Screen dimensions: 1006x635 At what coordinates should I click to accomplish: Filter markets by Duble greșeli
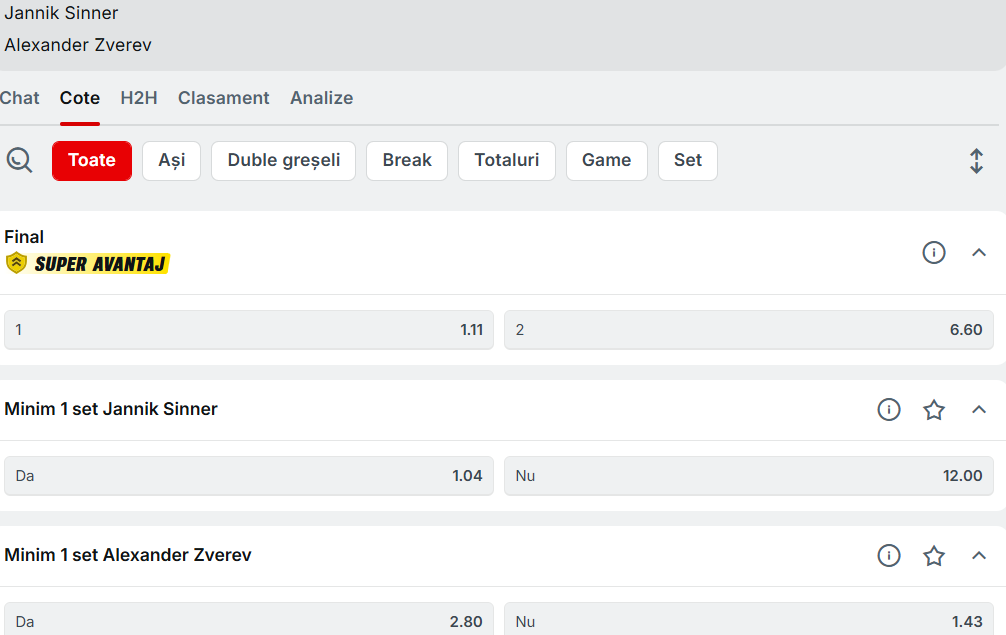(x=283, y=160)
